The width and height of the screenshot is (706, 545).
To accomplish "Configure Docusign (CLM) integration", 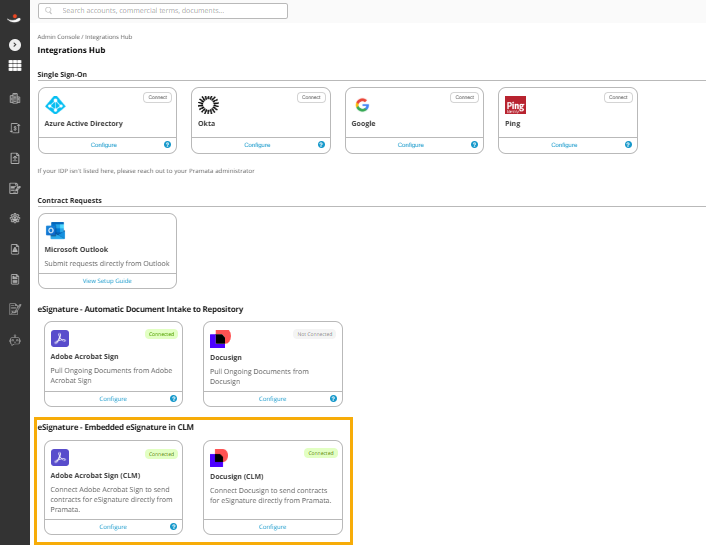I will [x=272, y=527].
